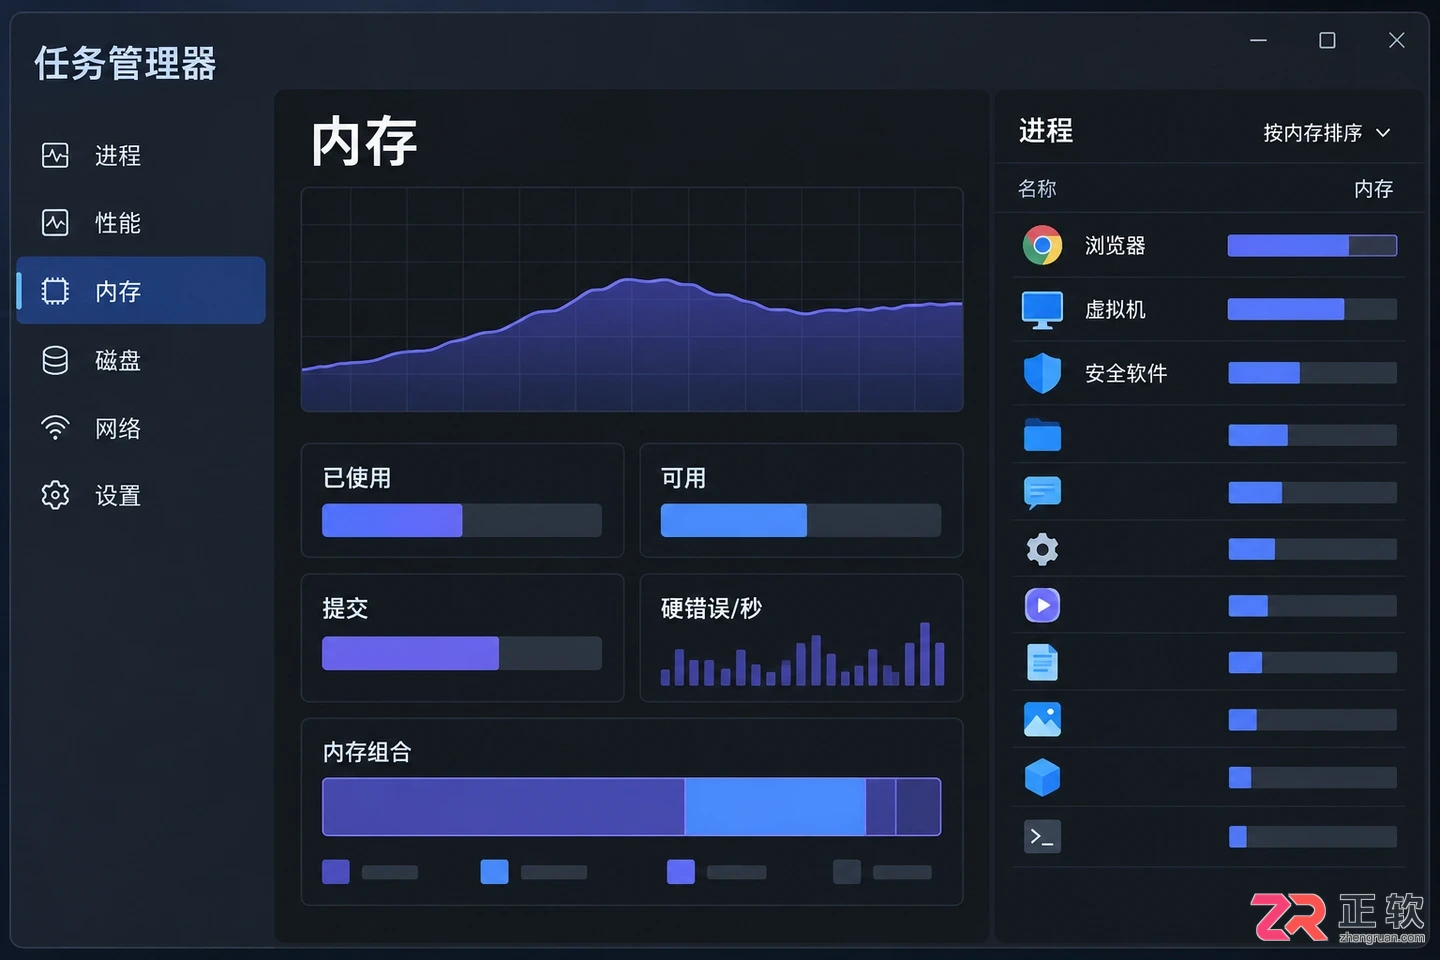Click the memory usage history graph
The width and height of the screenshot is (1440, 960).
tap(632, 299)
